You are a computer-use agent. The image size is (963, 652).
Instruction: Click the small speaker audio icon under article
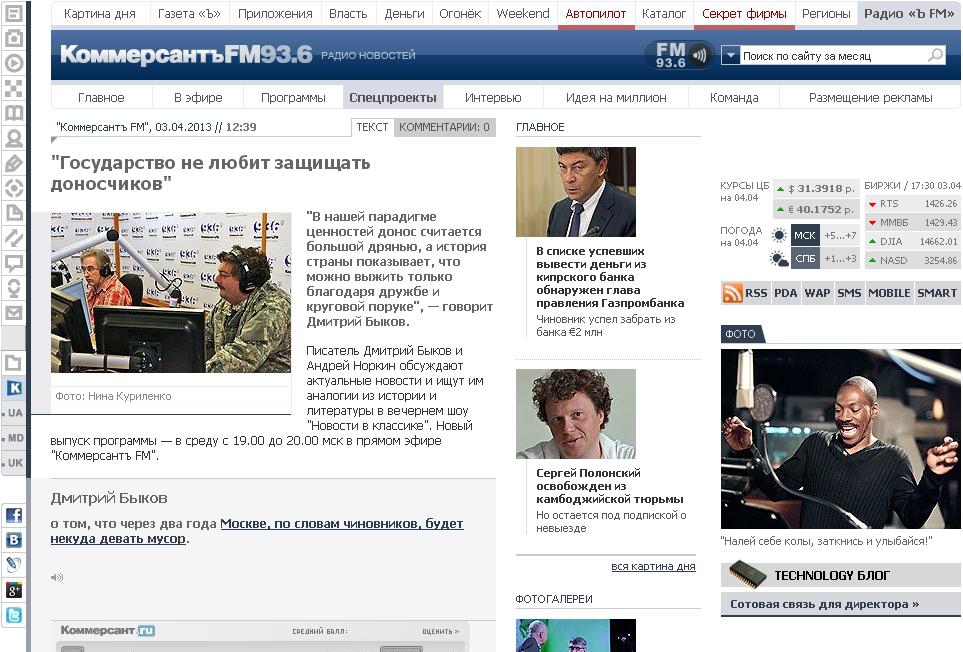pyautogui.click(x=57, y=577)
